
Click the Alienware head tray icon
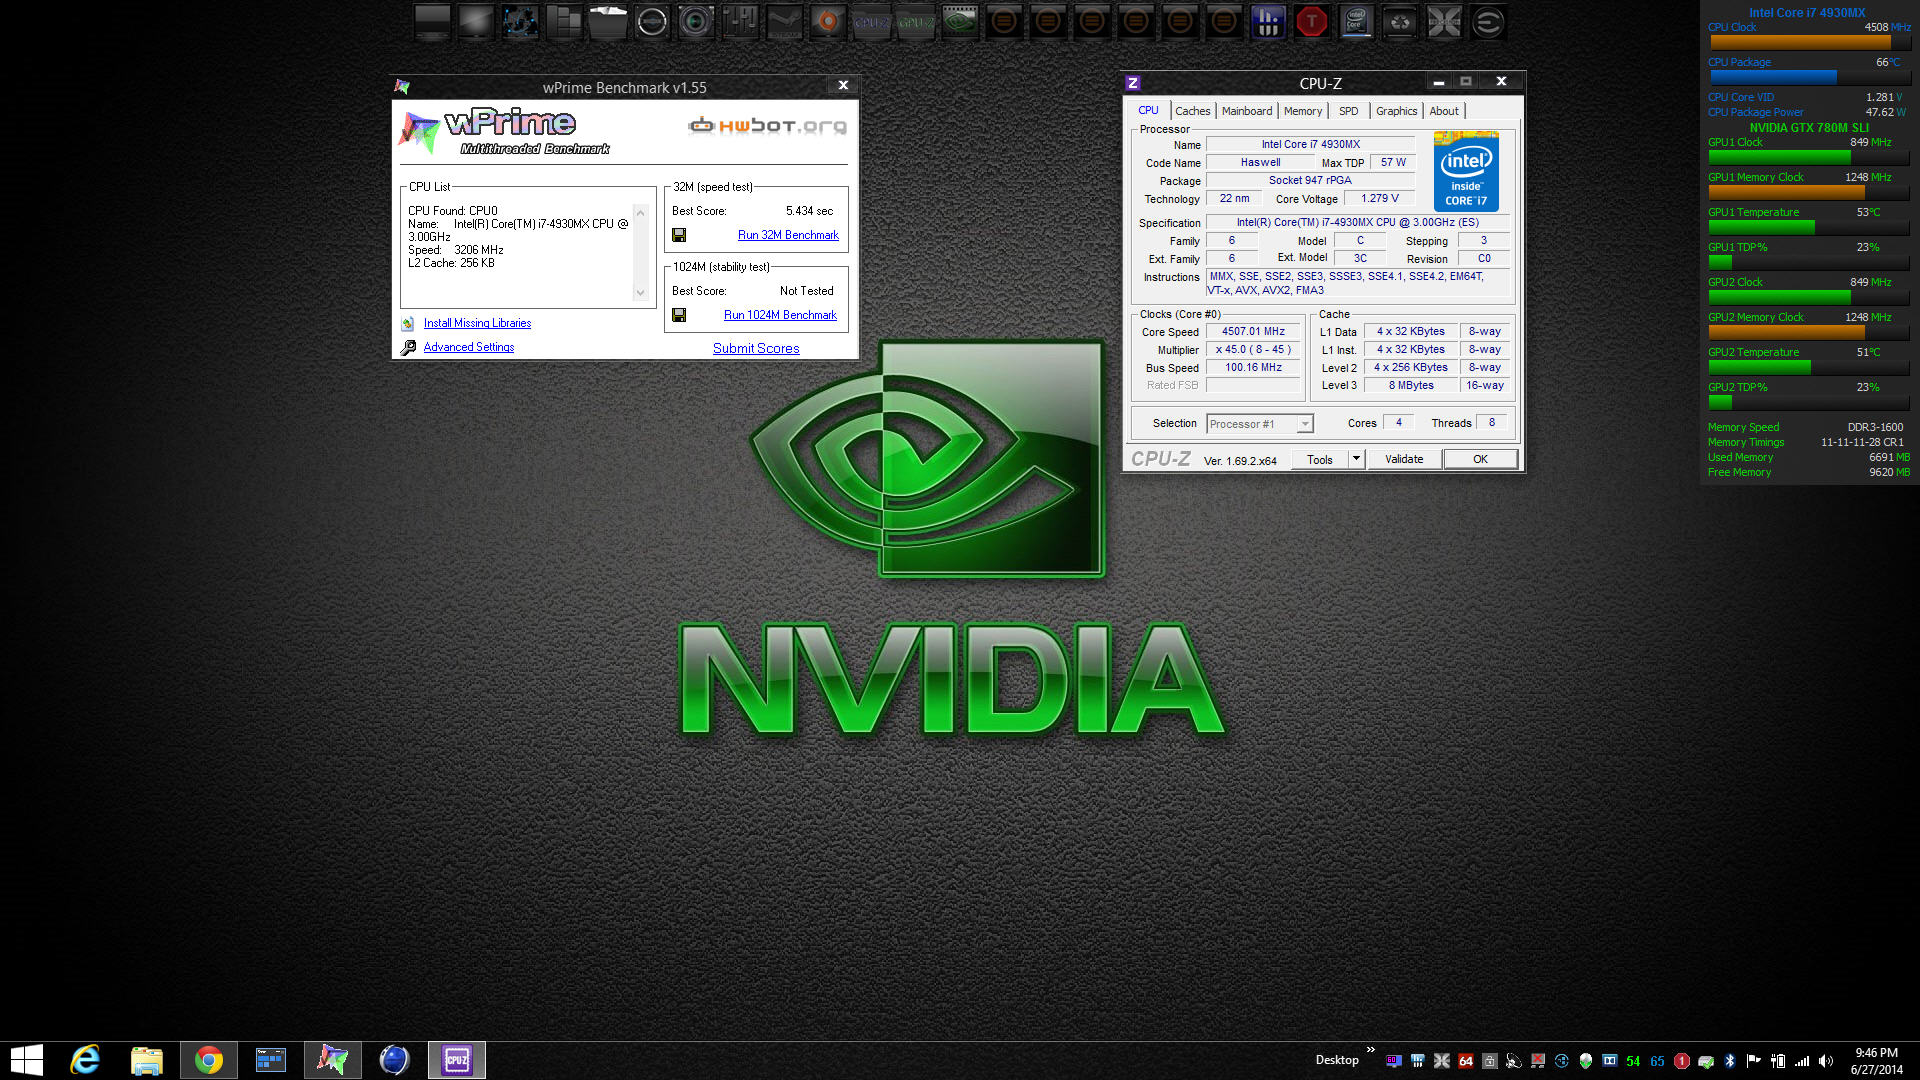coord(1586,1061)
